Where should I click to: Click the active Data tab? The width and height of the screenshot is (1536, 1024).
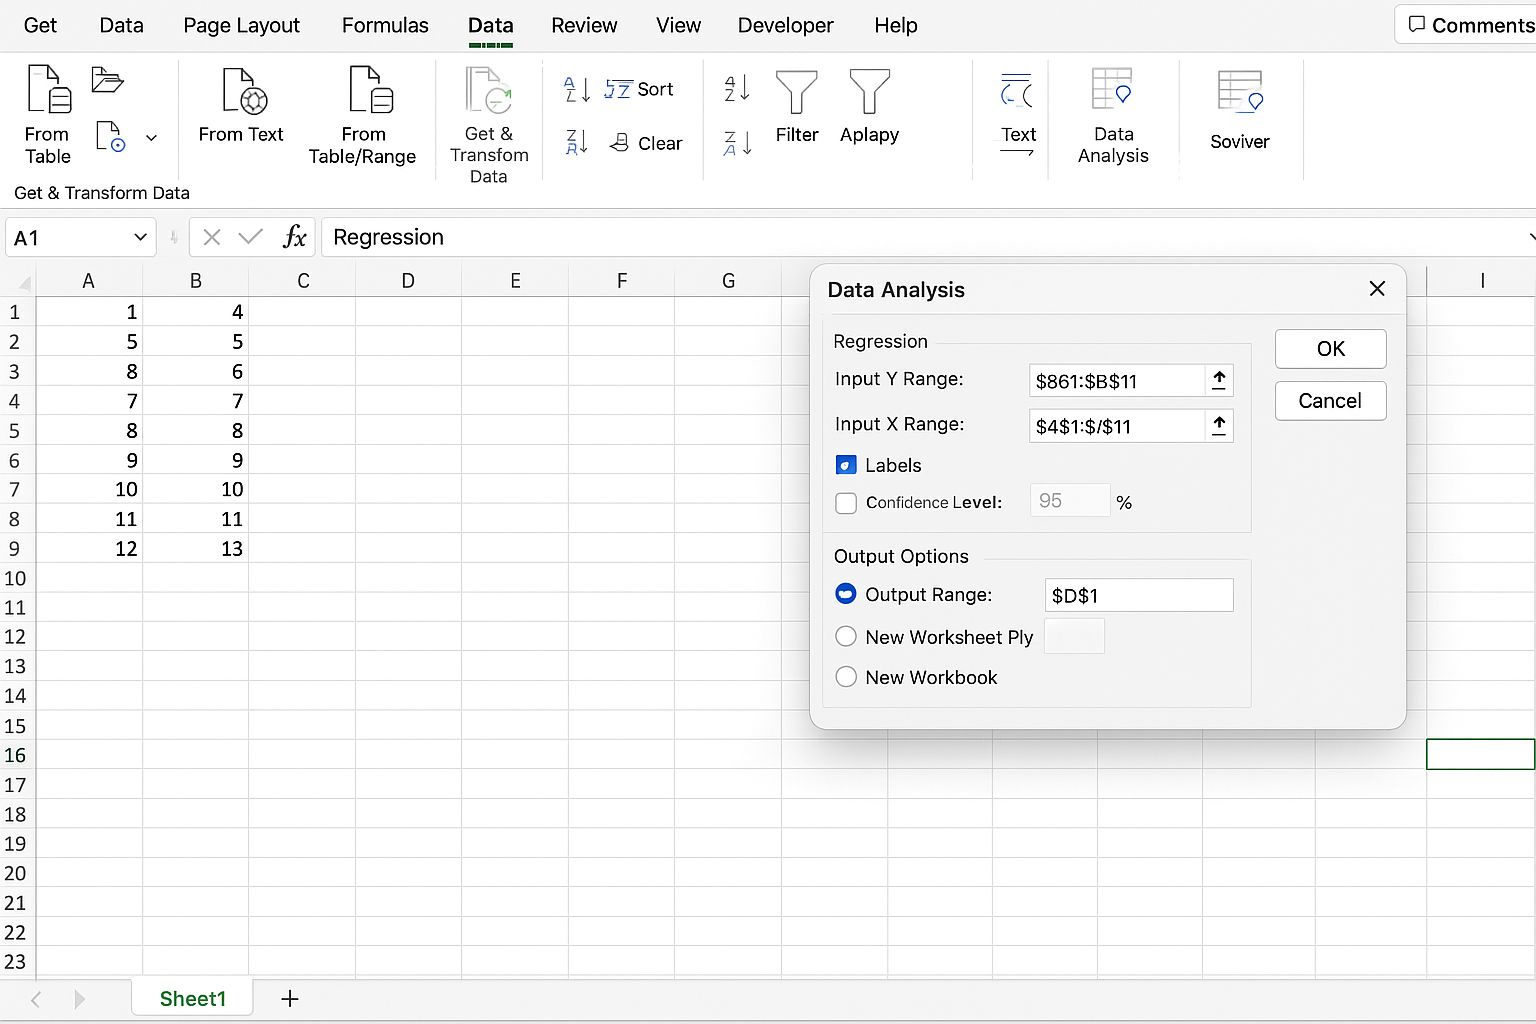pos(490,25)
